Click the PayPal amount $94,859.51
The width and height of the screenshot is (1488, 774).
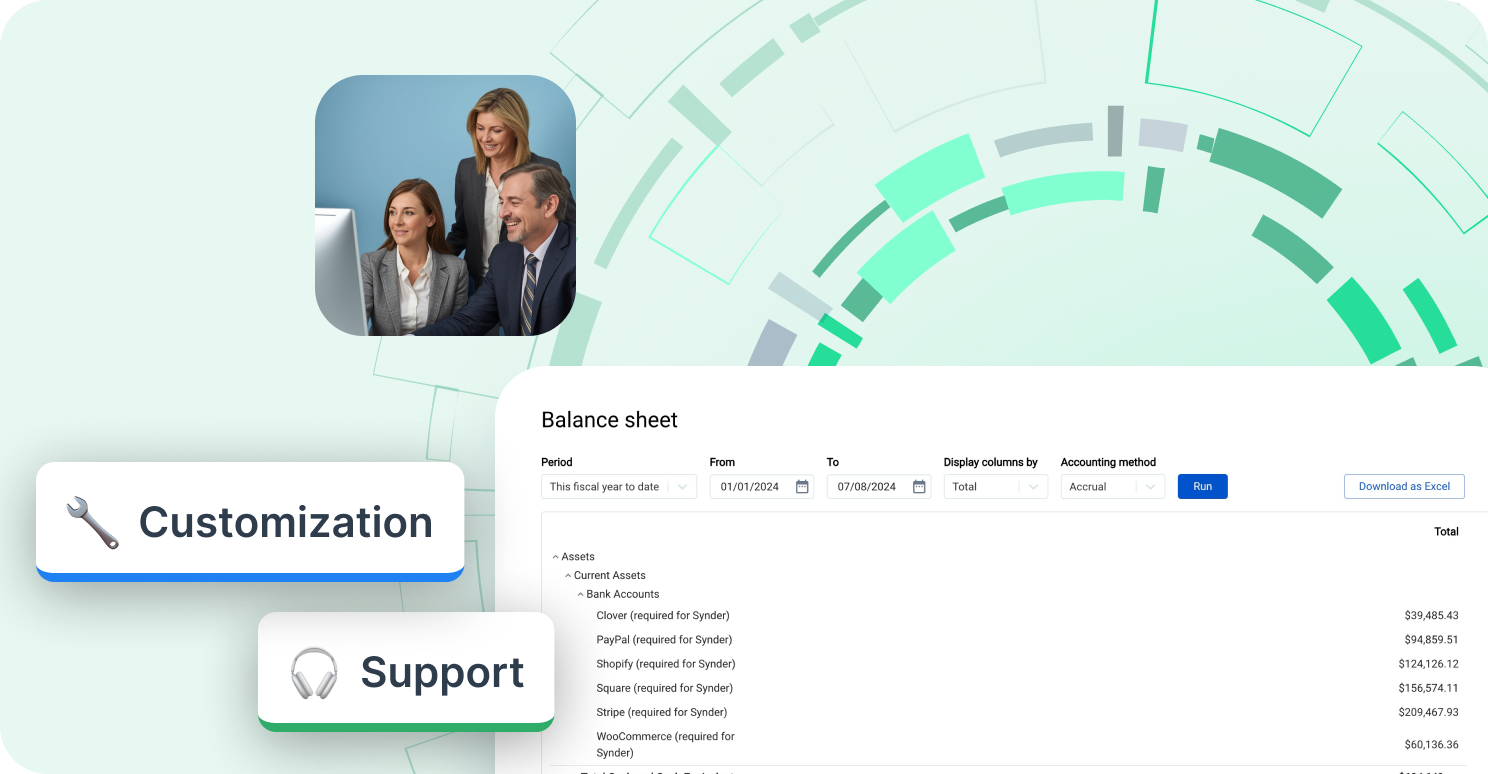[1431, 640]
